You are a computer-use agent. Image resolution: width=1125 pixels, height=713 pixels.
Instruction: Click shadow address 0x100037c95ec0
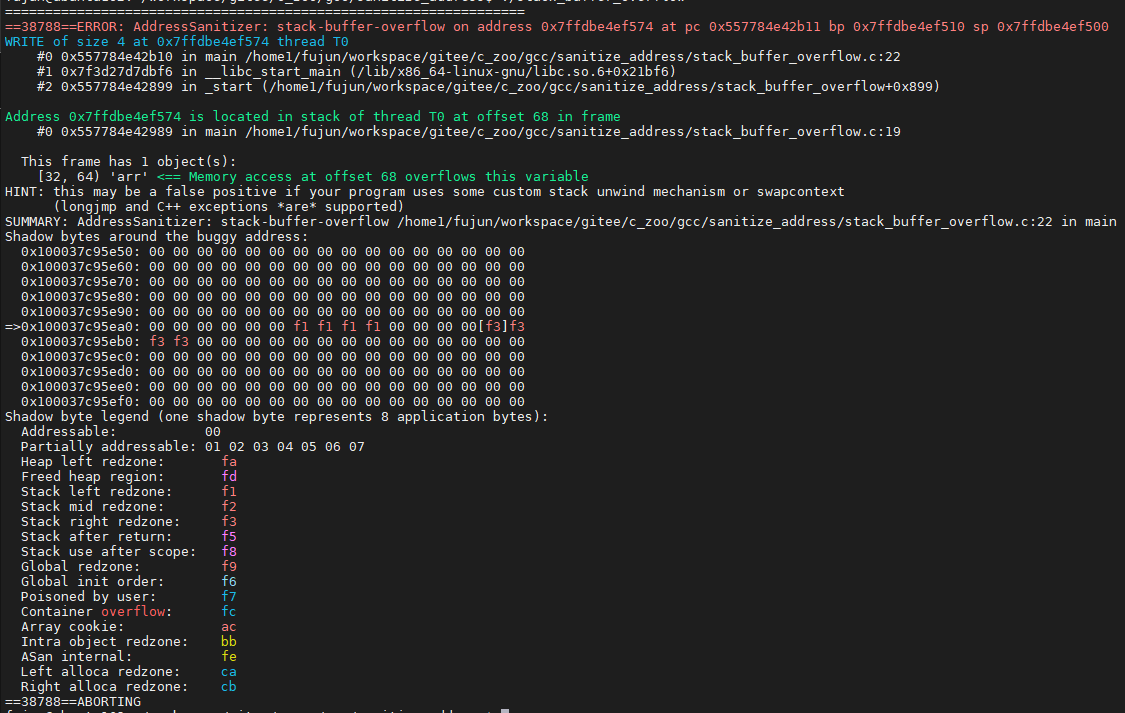pyautogui.click(x=81, y=357)
